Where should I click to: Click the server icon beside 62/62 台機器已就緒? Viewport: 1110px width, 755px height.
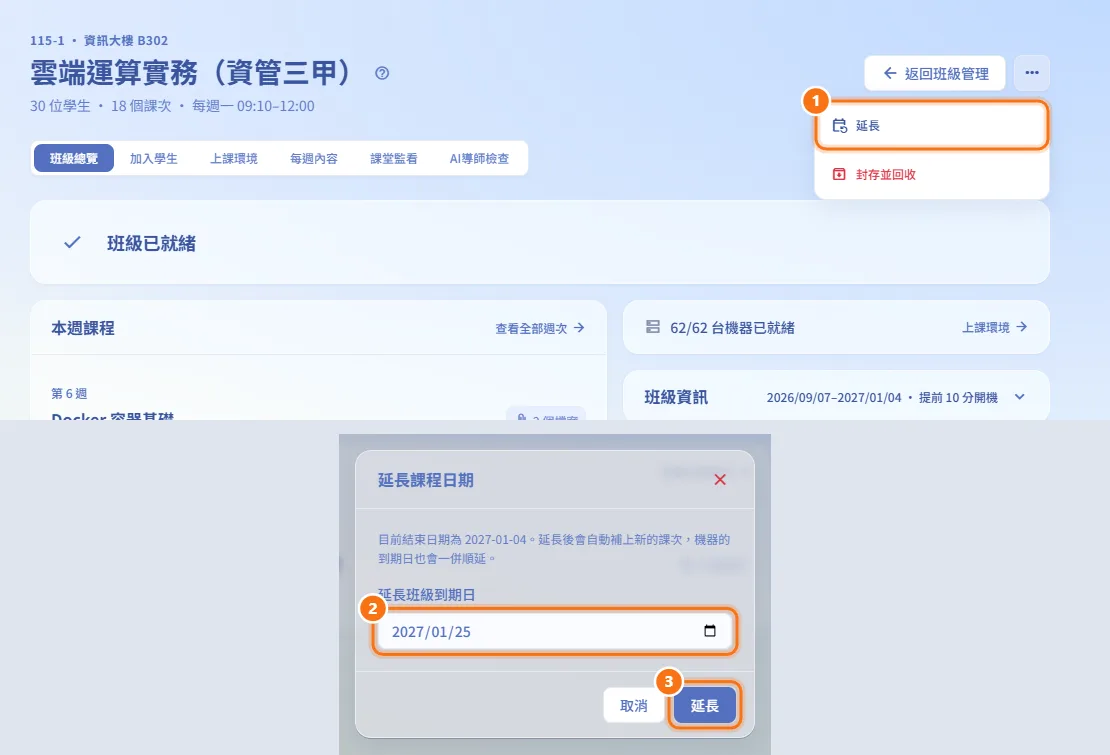[x=653, y=327]
